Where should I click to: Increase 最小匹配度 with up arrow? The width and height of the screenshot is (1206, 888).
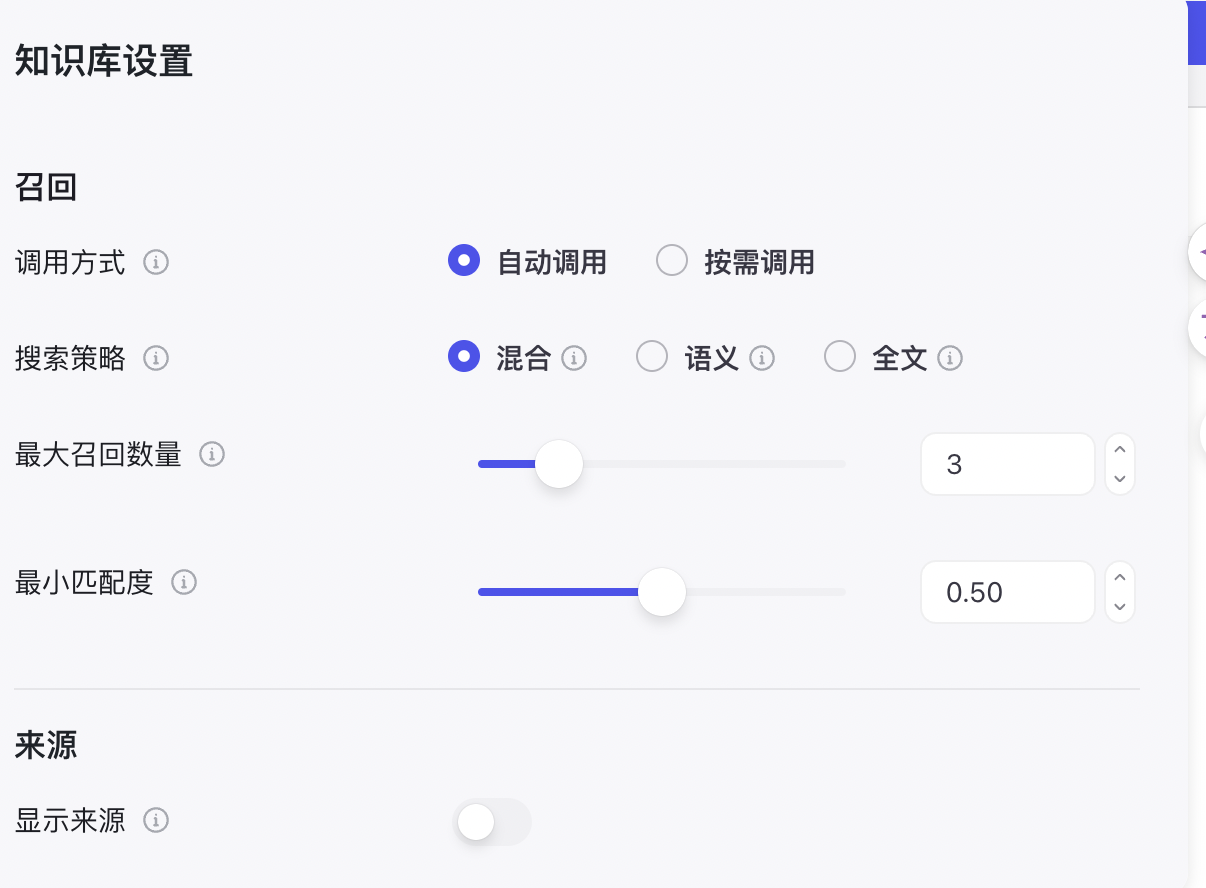coord(1120,578)
